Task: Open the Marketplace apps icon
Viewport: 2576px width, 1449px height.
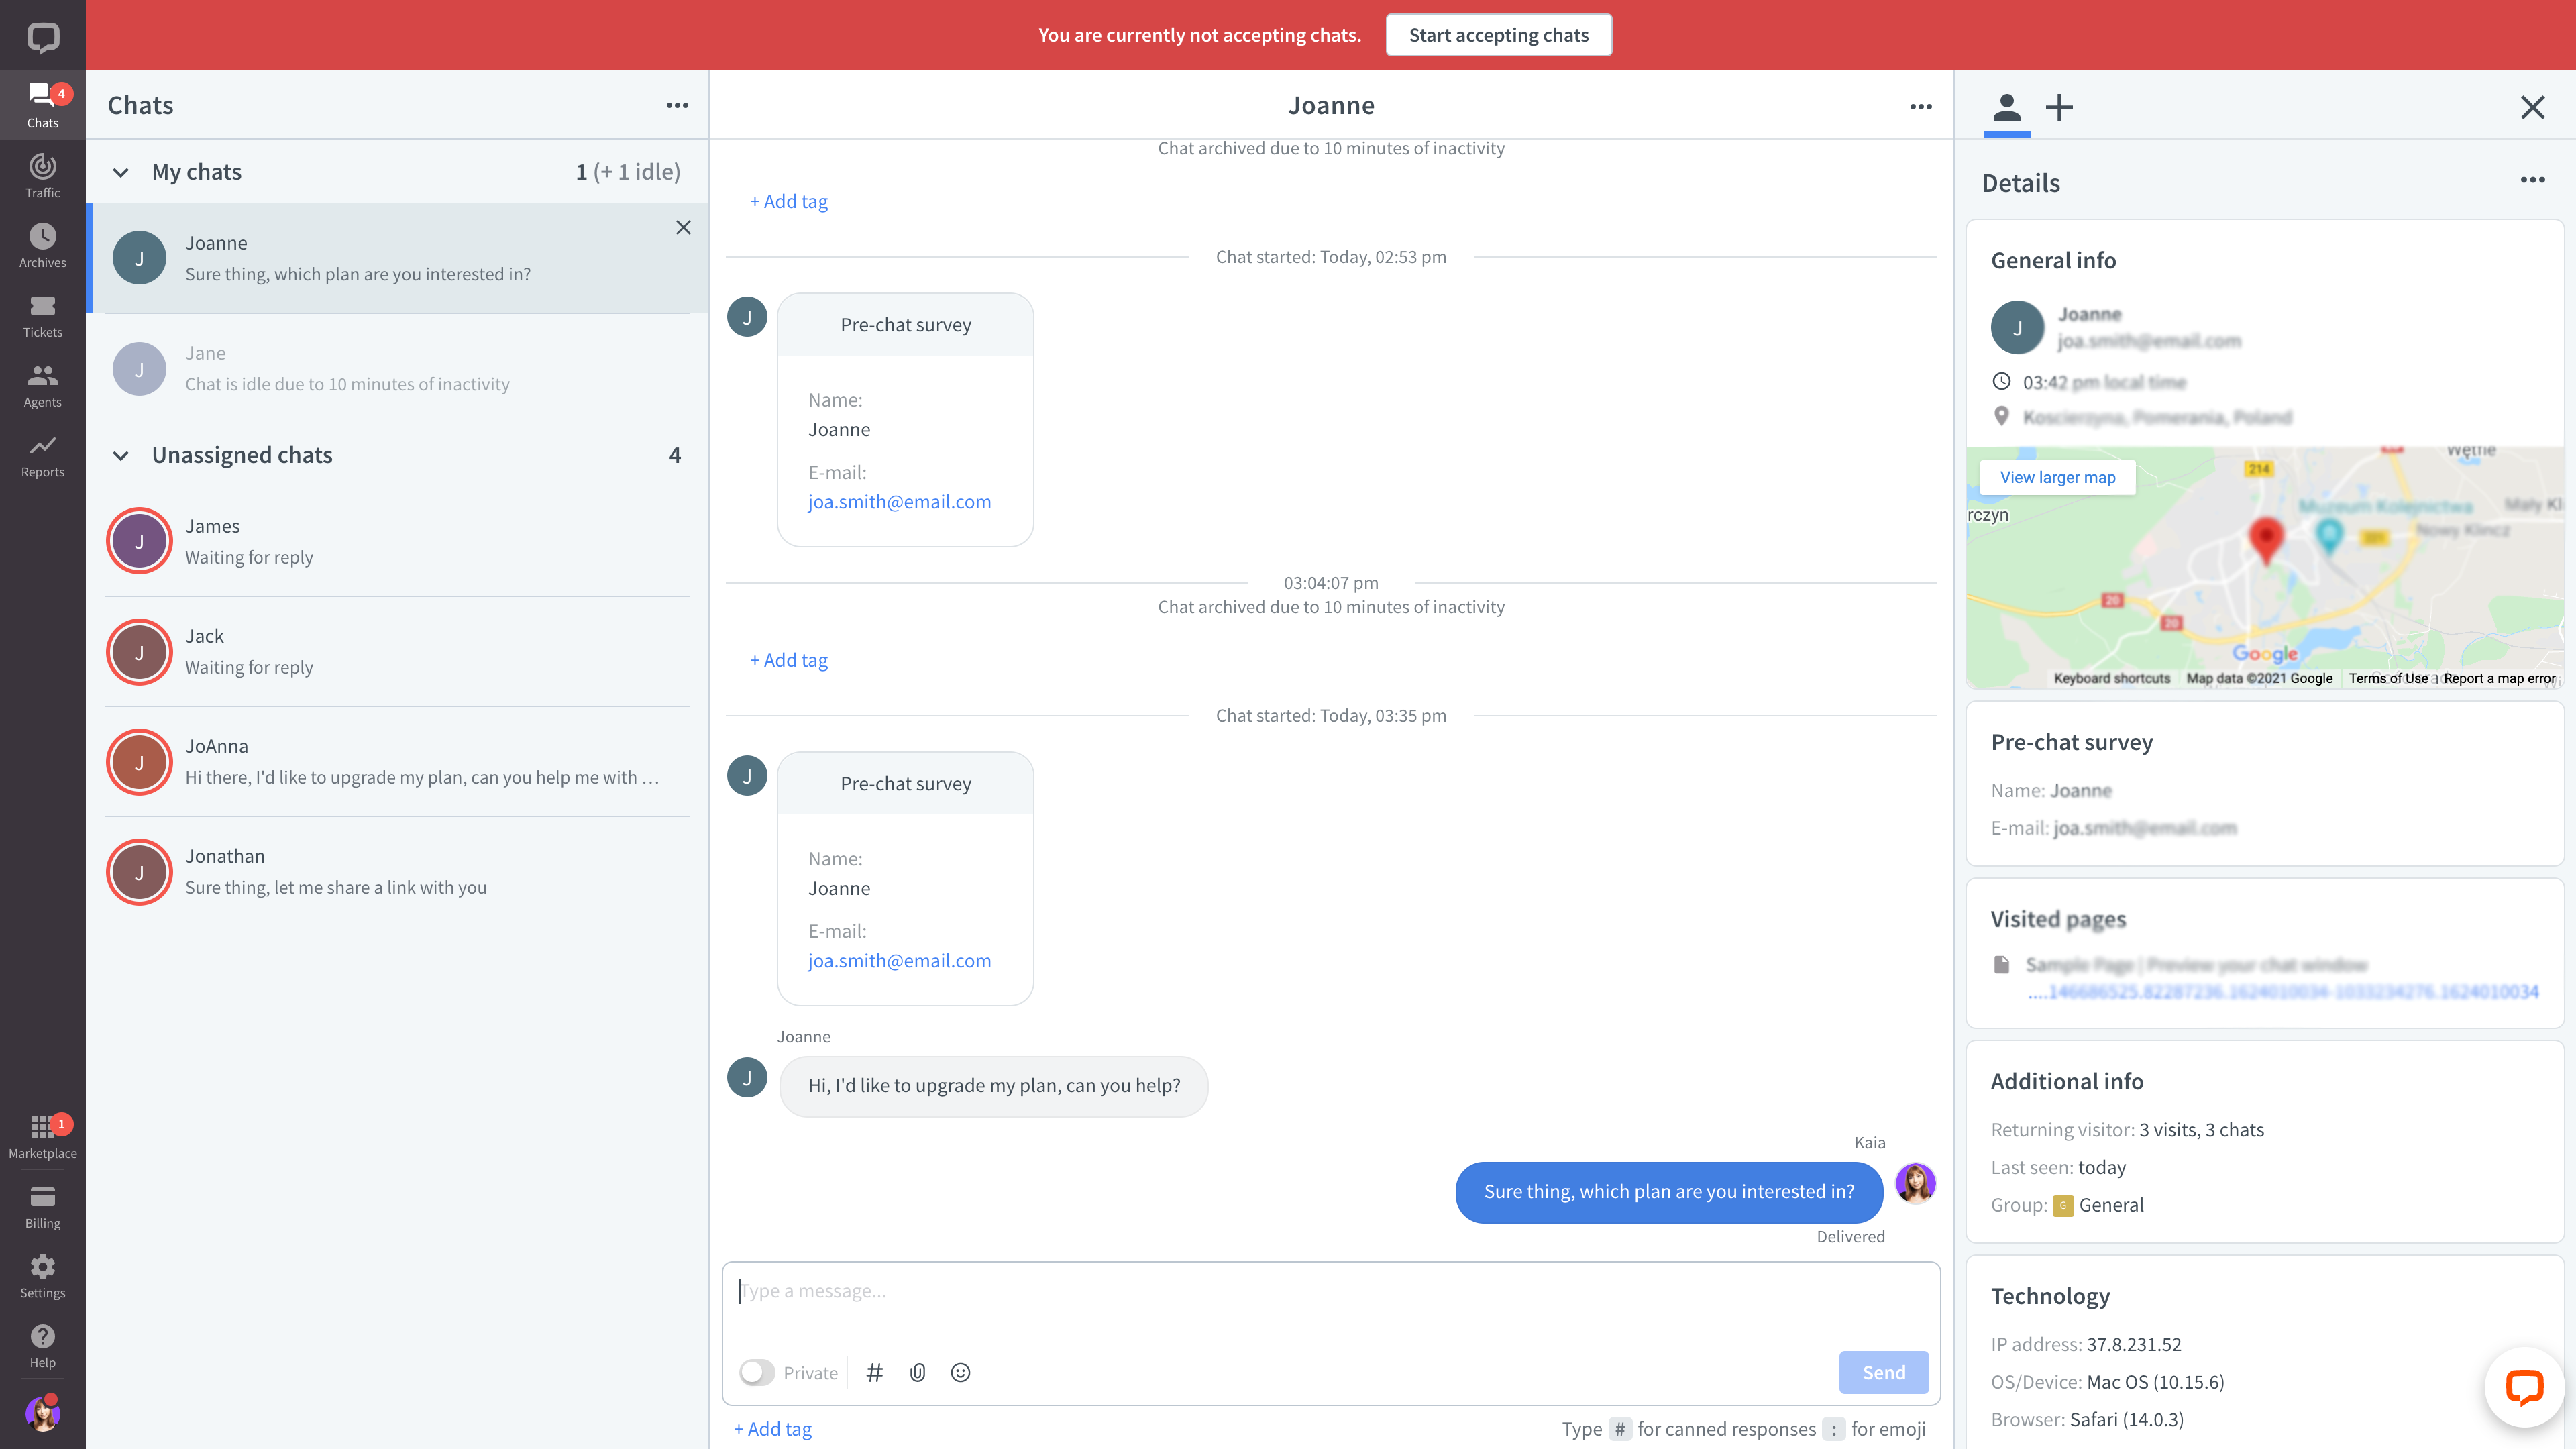Action: click(x=42, y=1135)
